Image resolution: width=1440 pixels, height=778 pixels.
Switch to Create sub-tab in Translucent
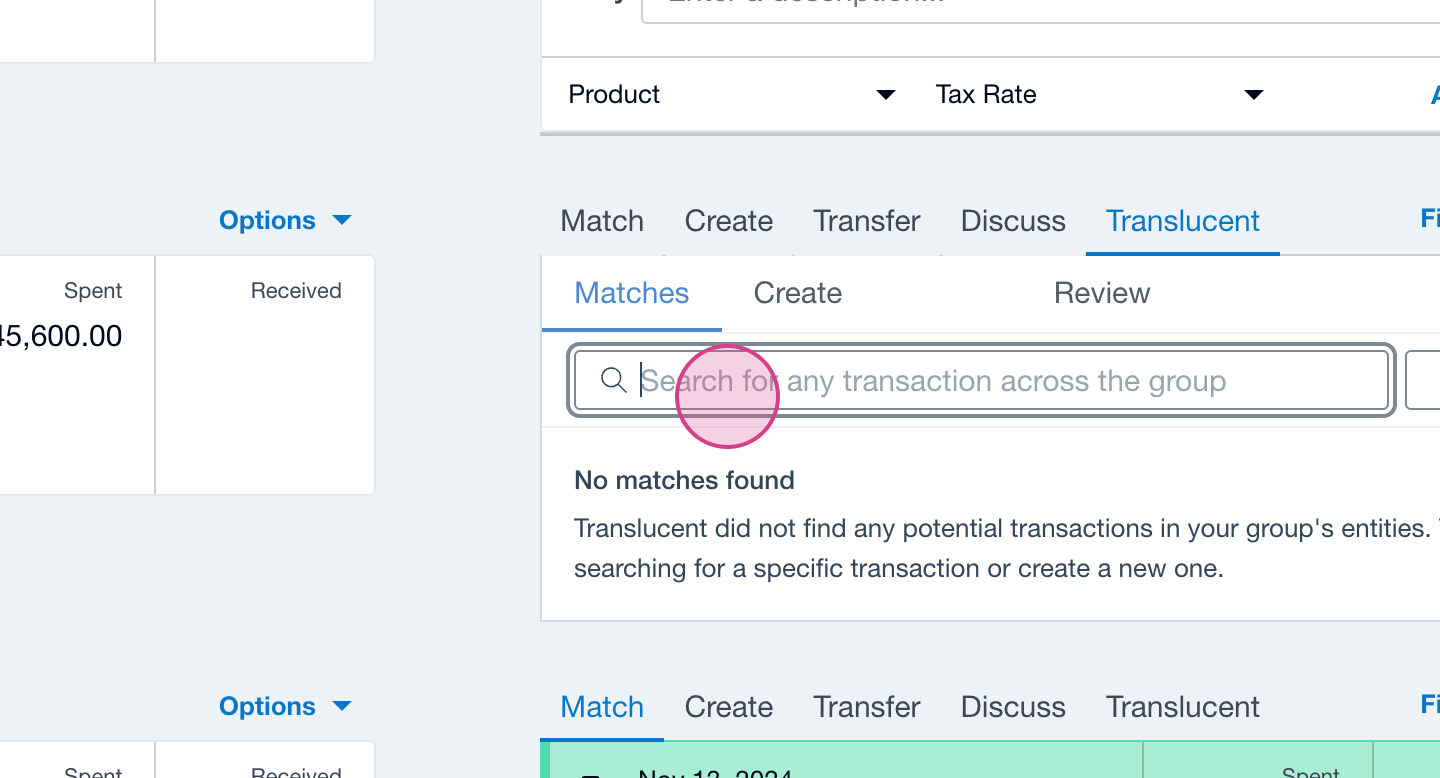(x=797, y=293)
